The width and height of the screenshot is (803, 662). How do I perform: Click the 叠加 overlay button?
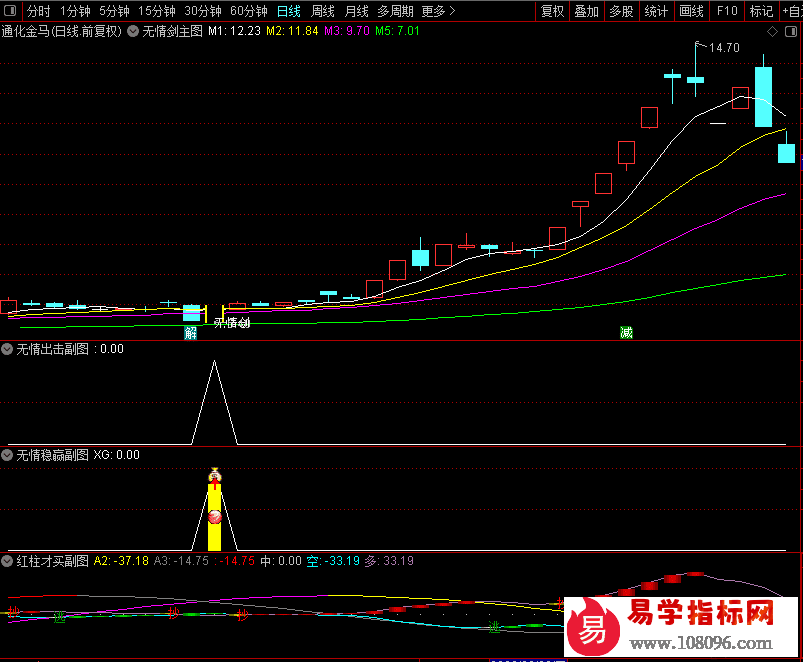pyautogui.click(x=587, y=11)
